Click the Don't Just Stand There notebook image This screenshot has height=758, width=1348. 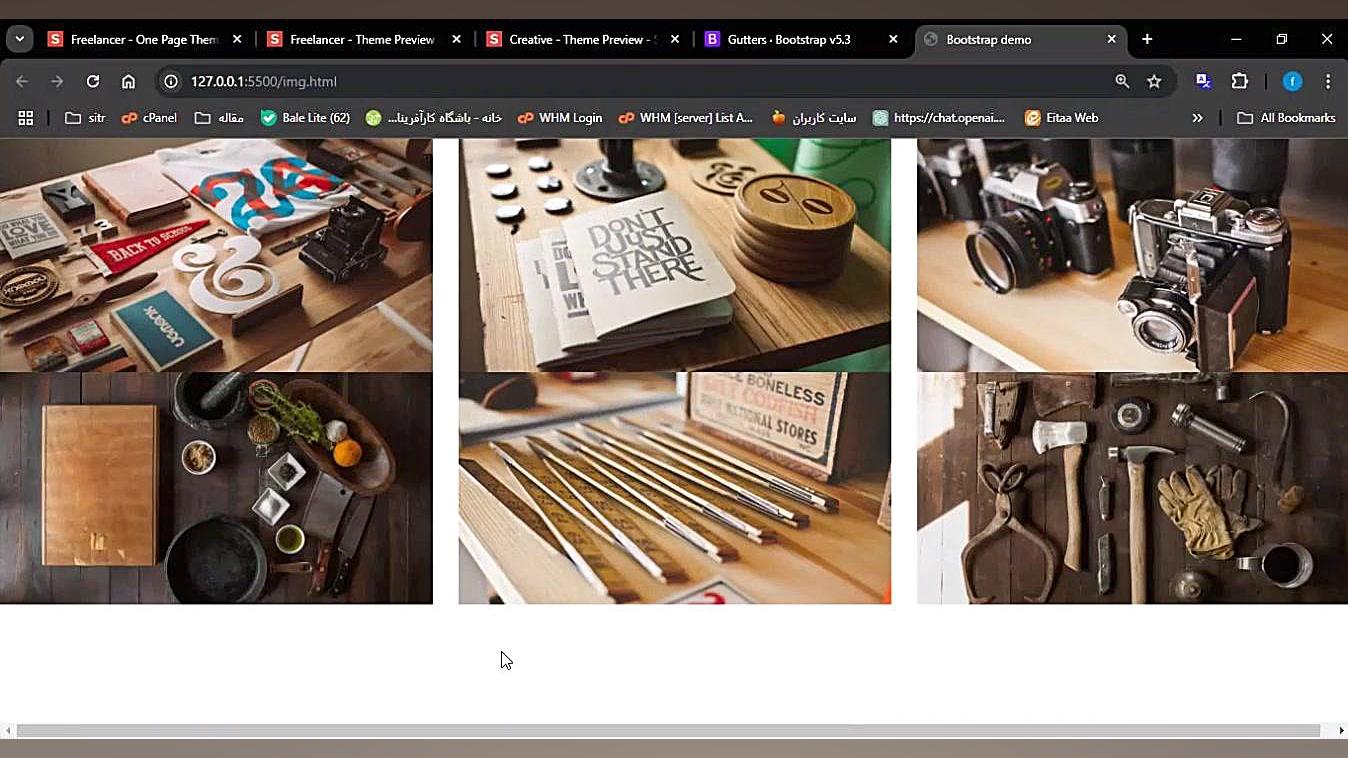[674, 256]
